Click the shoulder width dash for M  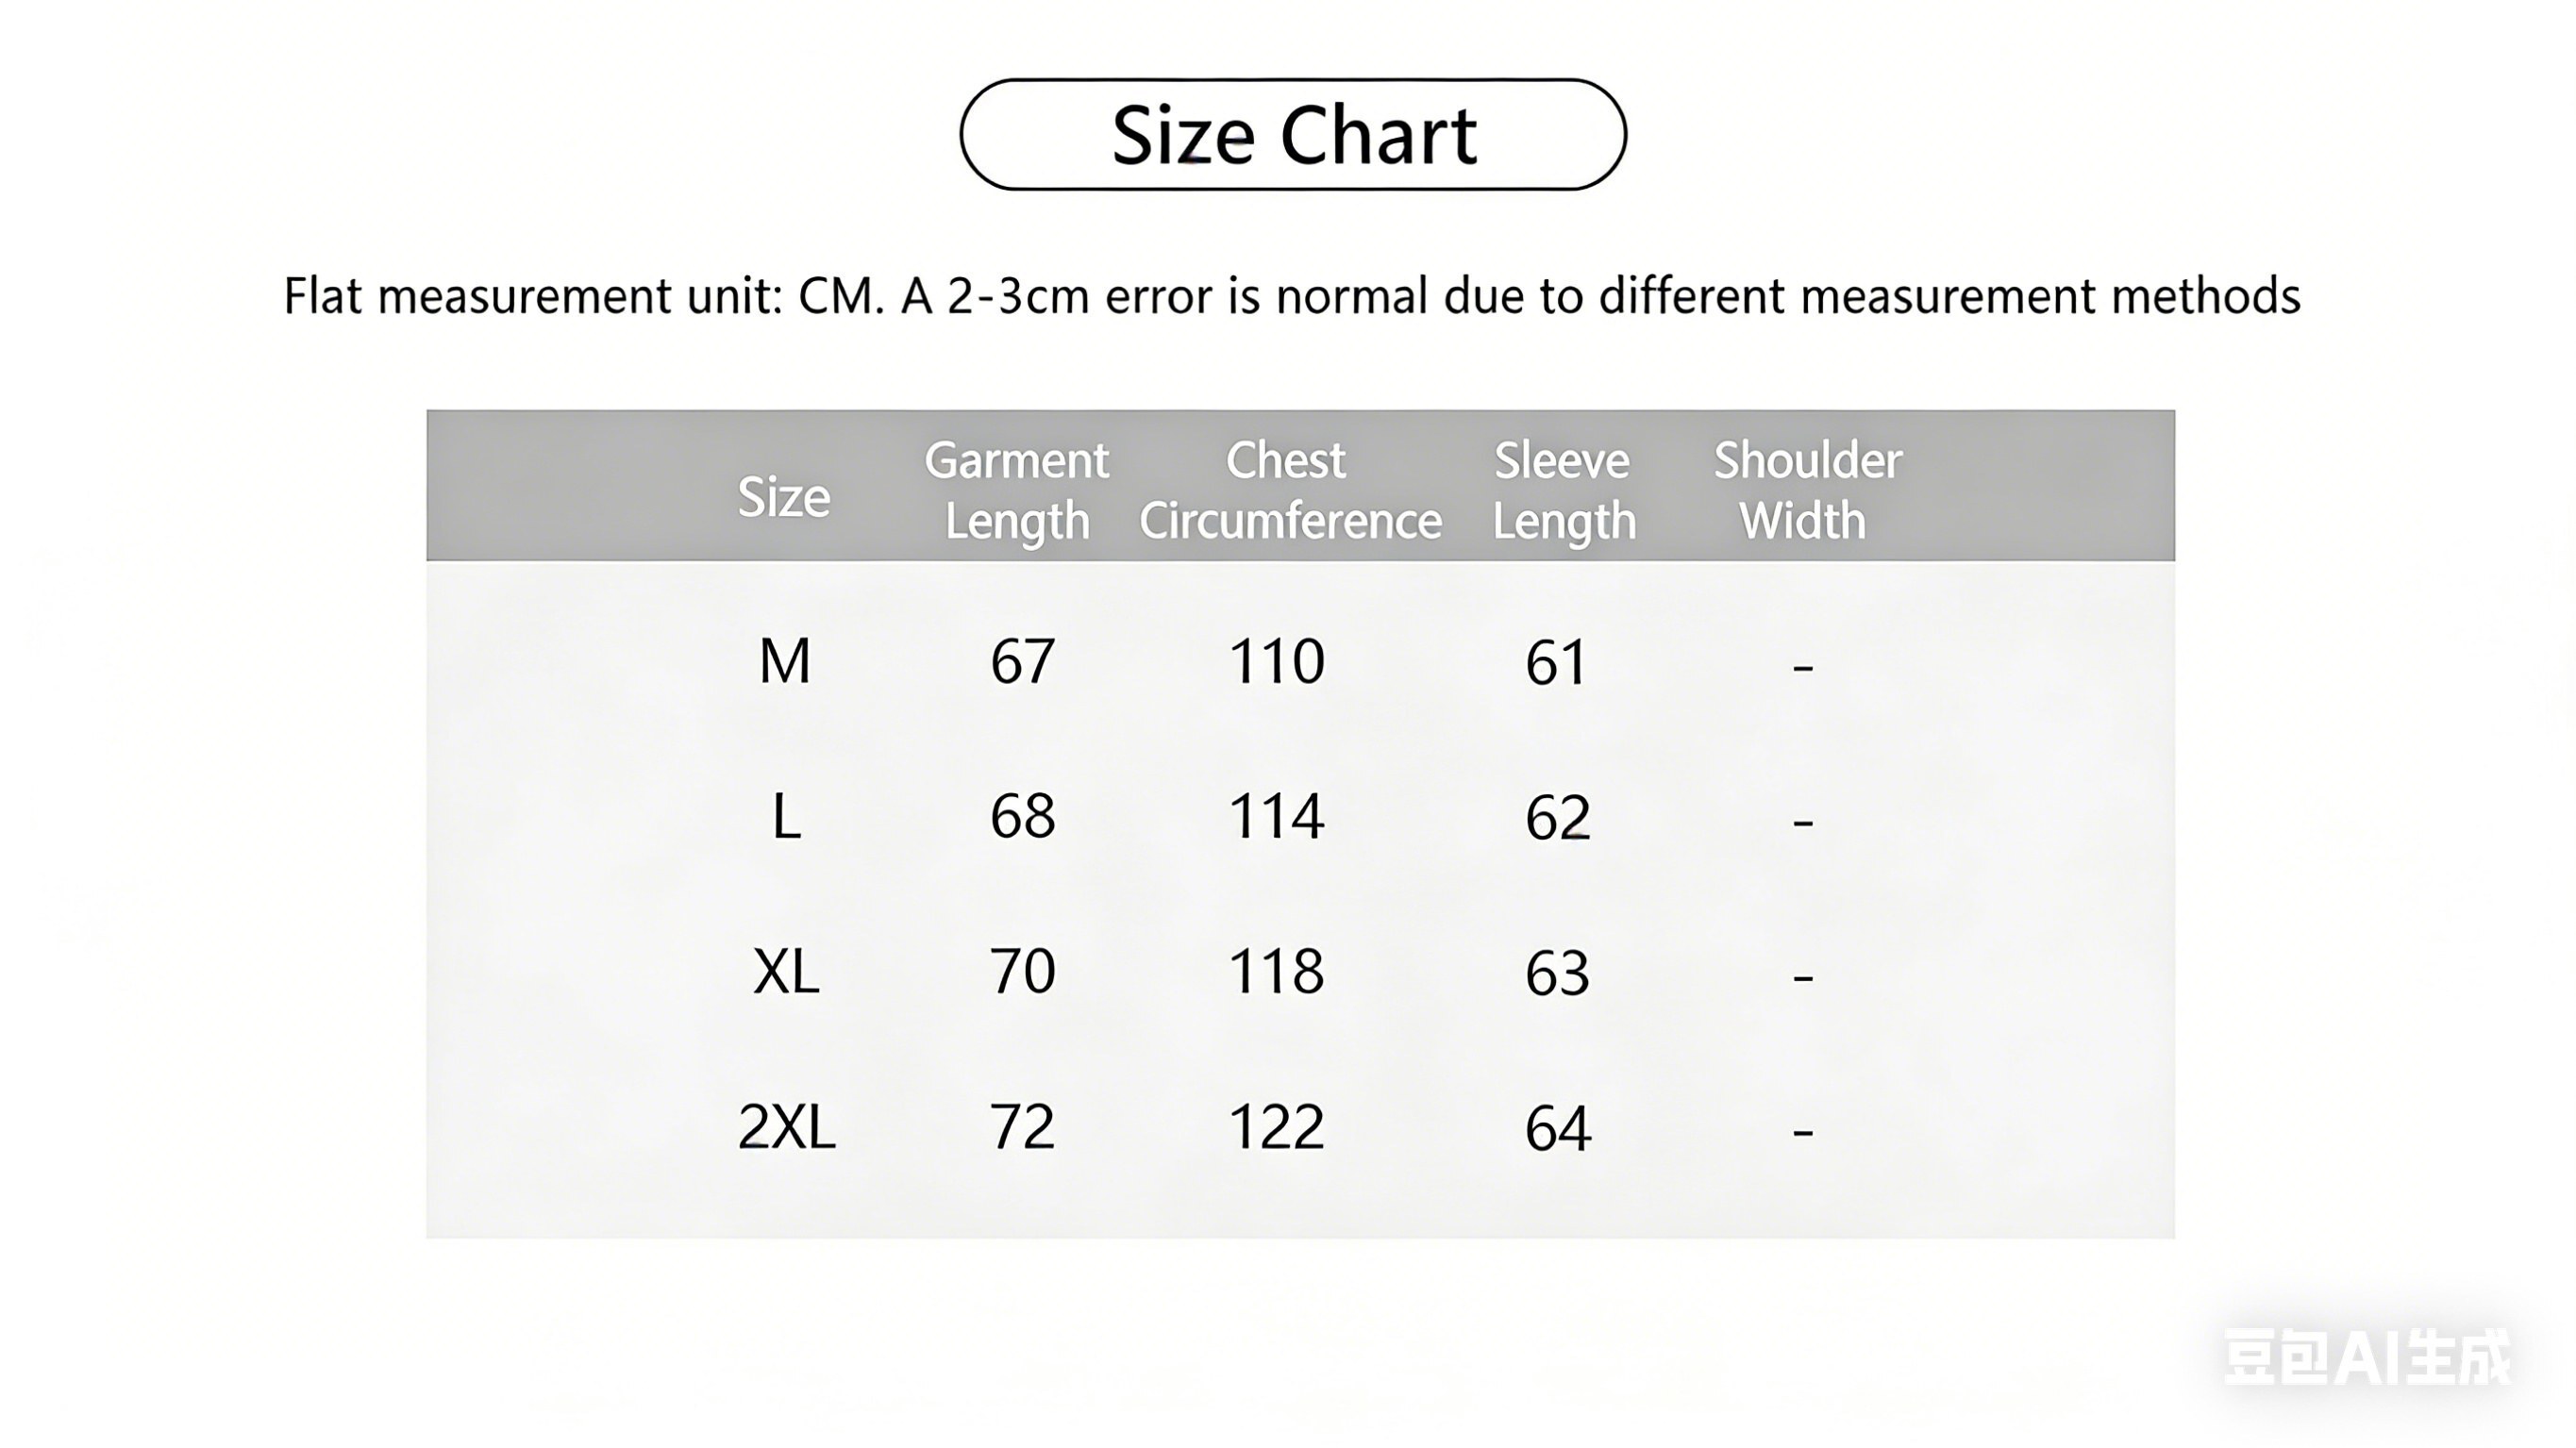point(1803,665)
